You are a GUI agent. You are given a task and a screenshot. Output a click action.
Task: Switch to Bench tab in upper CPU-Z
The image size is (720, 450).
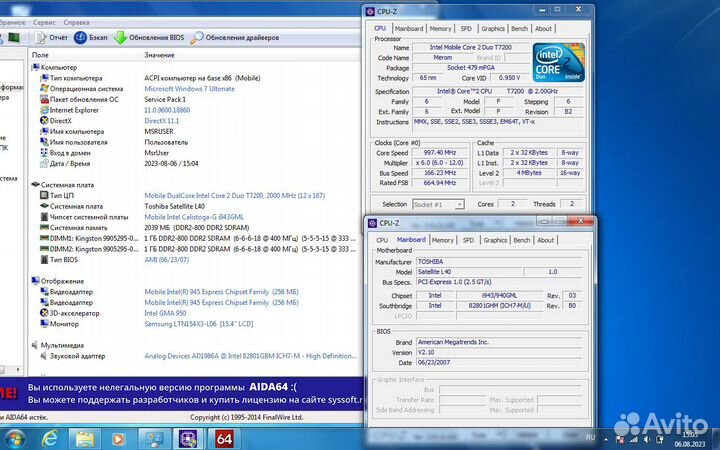pos(519,28)
